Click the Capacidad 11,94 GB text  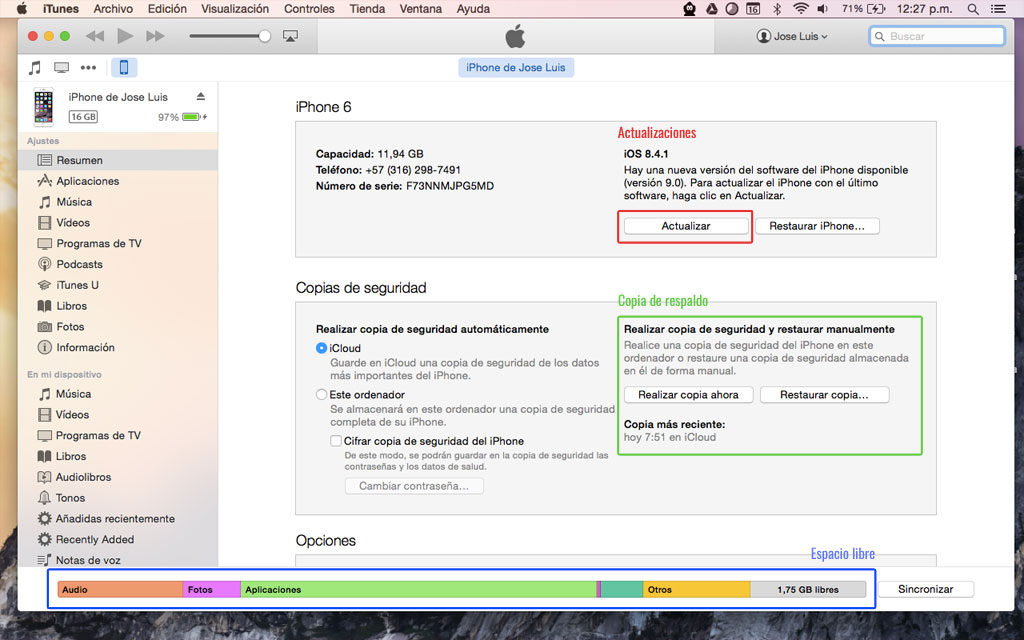(x=370, y=154)
